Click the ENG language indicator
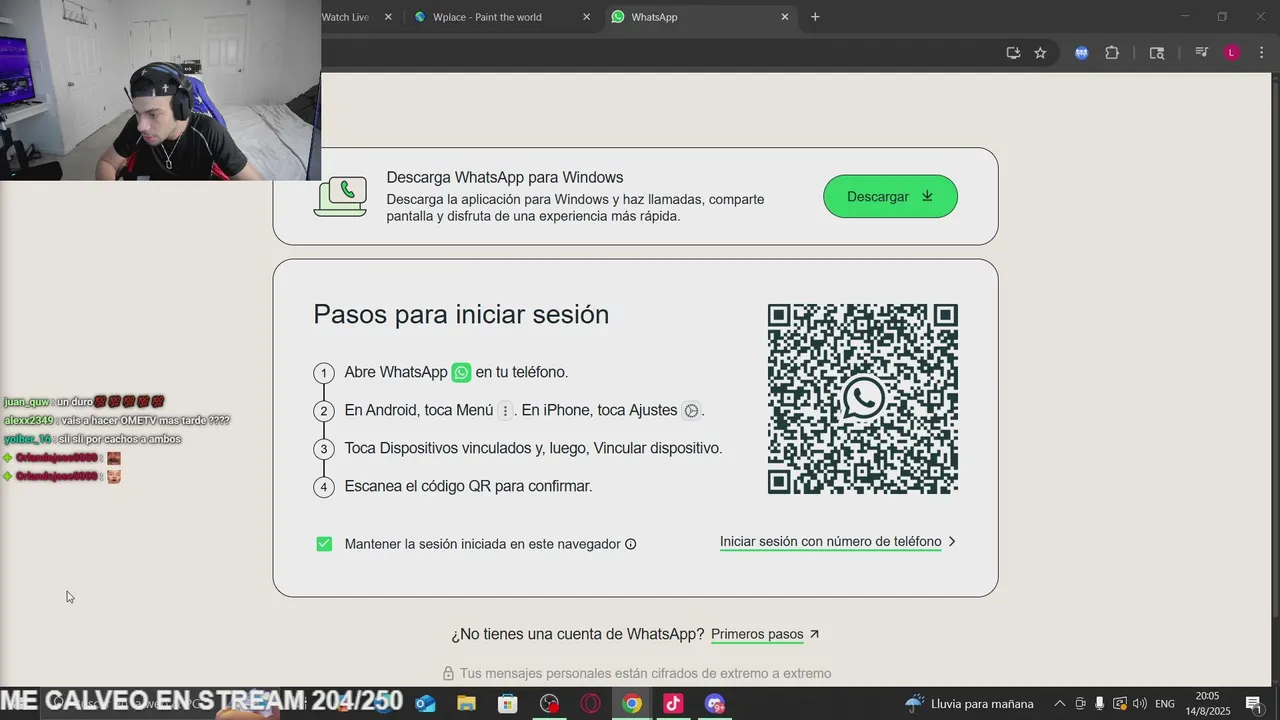 tap(1165, 703)
